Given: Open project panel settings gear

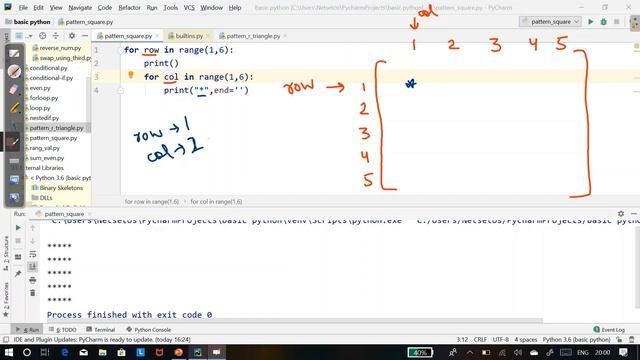Looking at the screenshot, I should click(x=72, y=36).
